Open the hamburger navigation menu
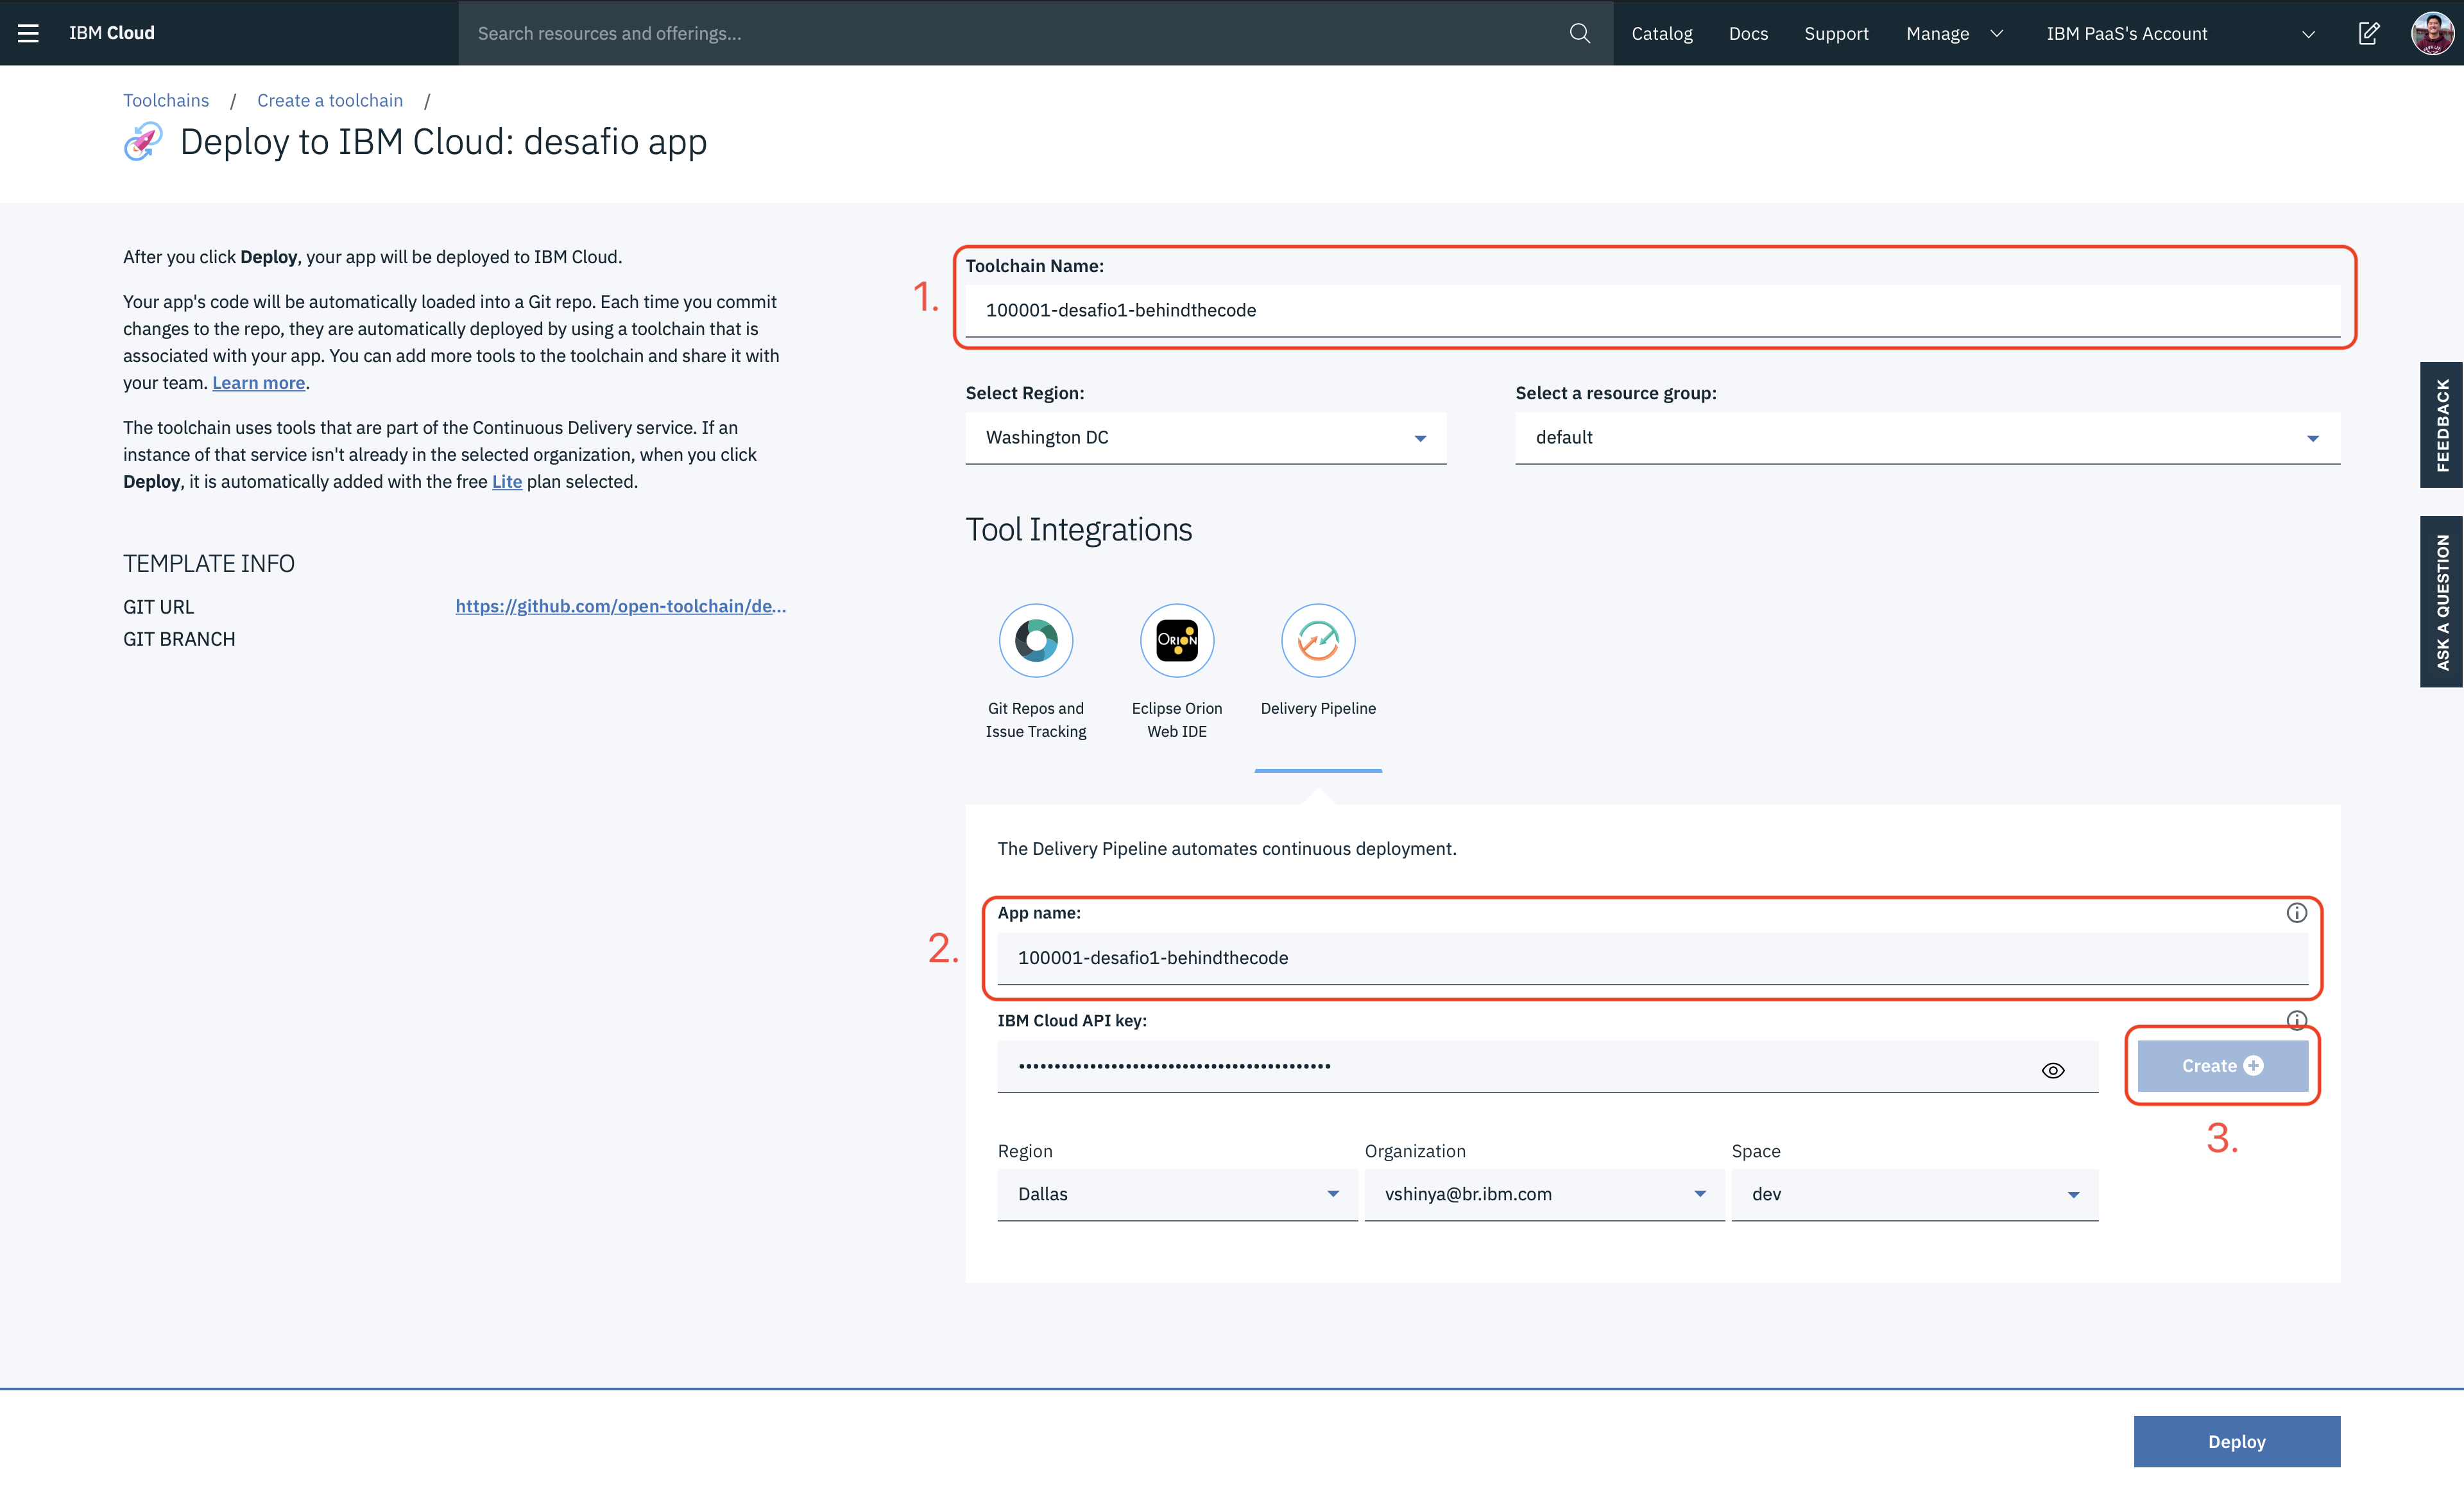Screen dimensions: 2464x1493 [28, 33]
